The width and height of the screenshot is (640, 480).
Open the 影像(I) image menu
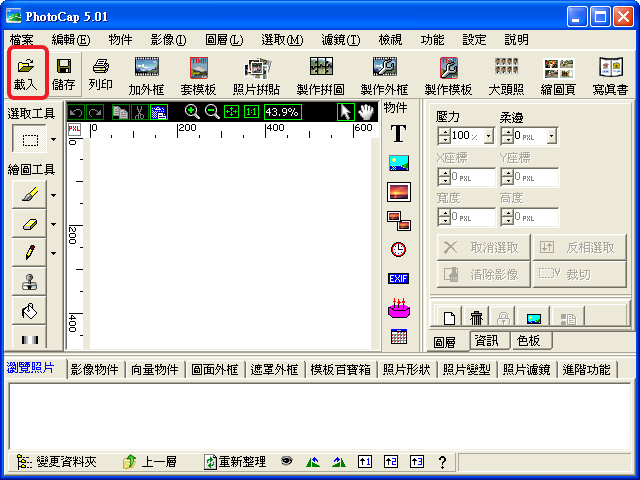point(168,40)
